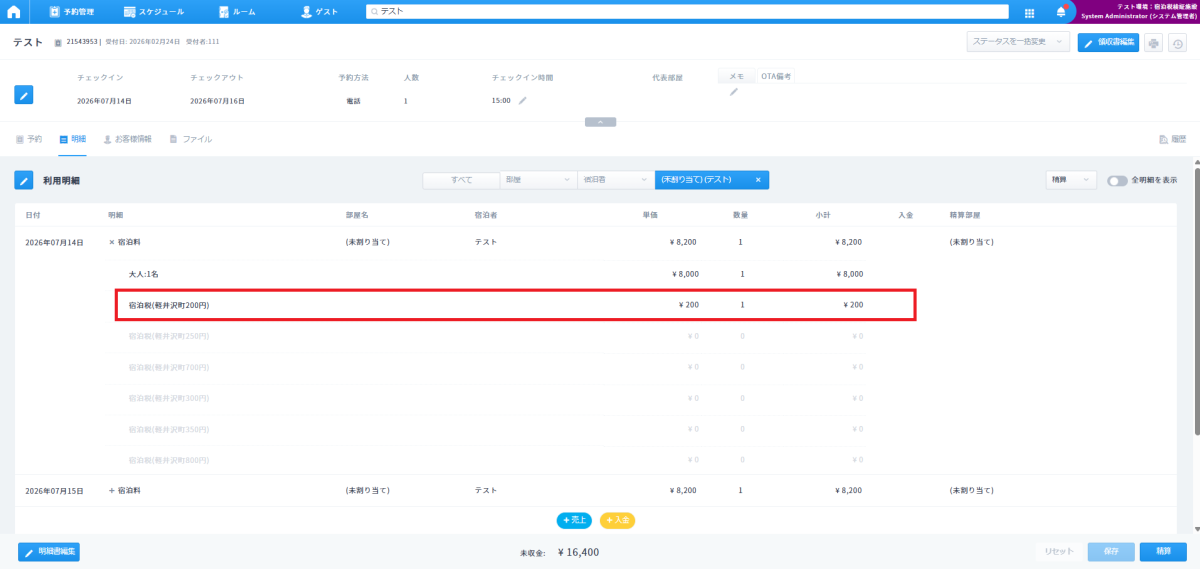Open the notifications bell
The height and width of the screenshot is (569, 1200).
[1060, 12]
